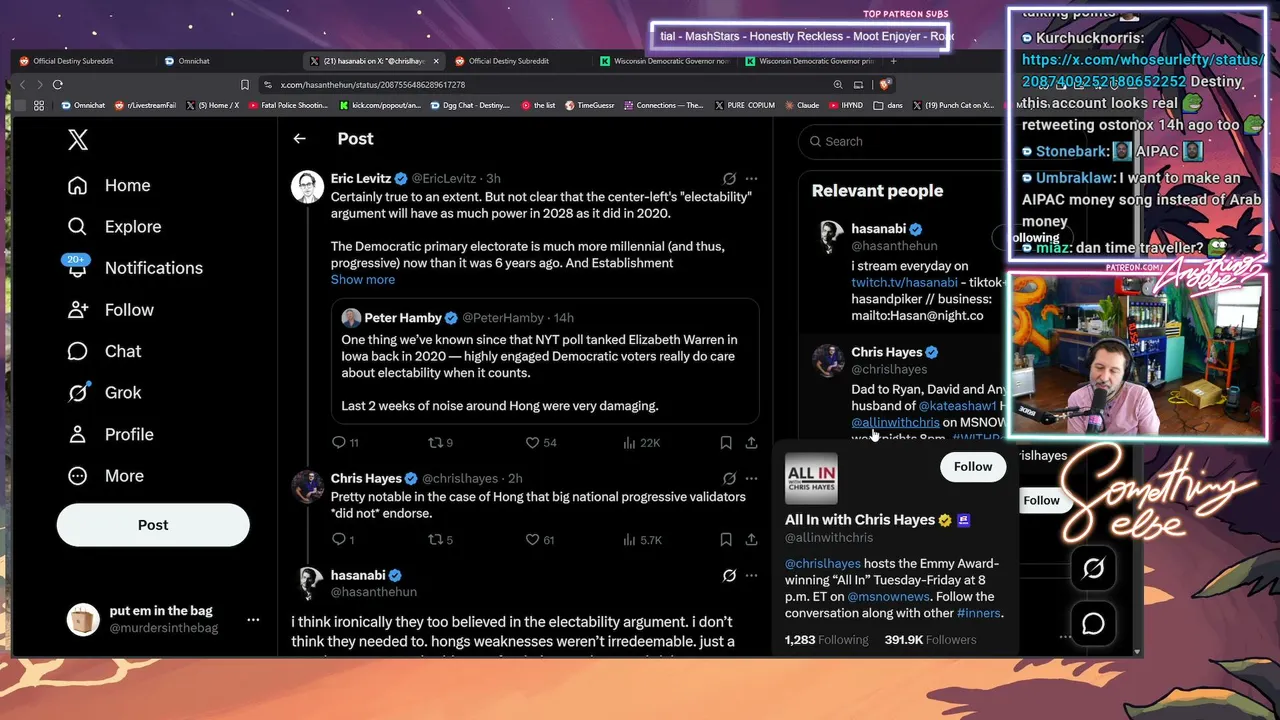Reply to Chris Hayes's post
This screenshot has height=720, width=1280.
pos(343,540)
